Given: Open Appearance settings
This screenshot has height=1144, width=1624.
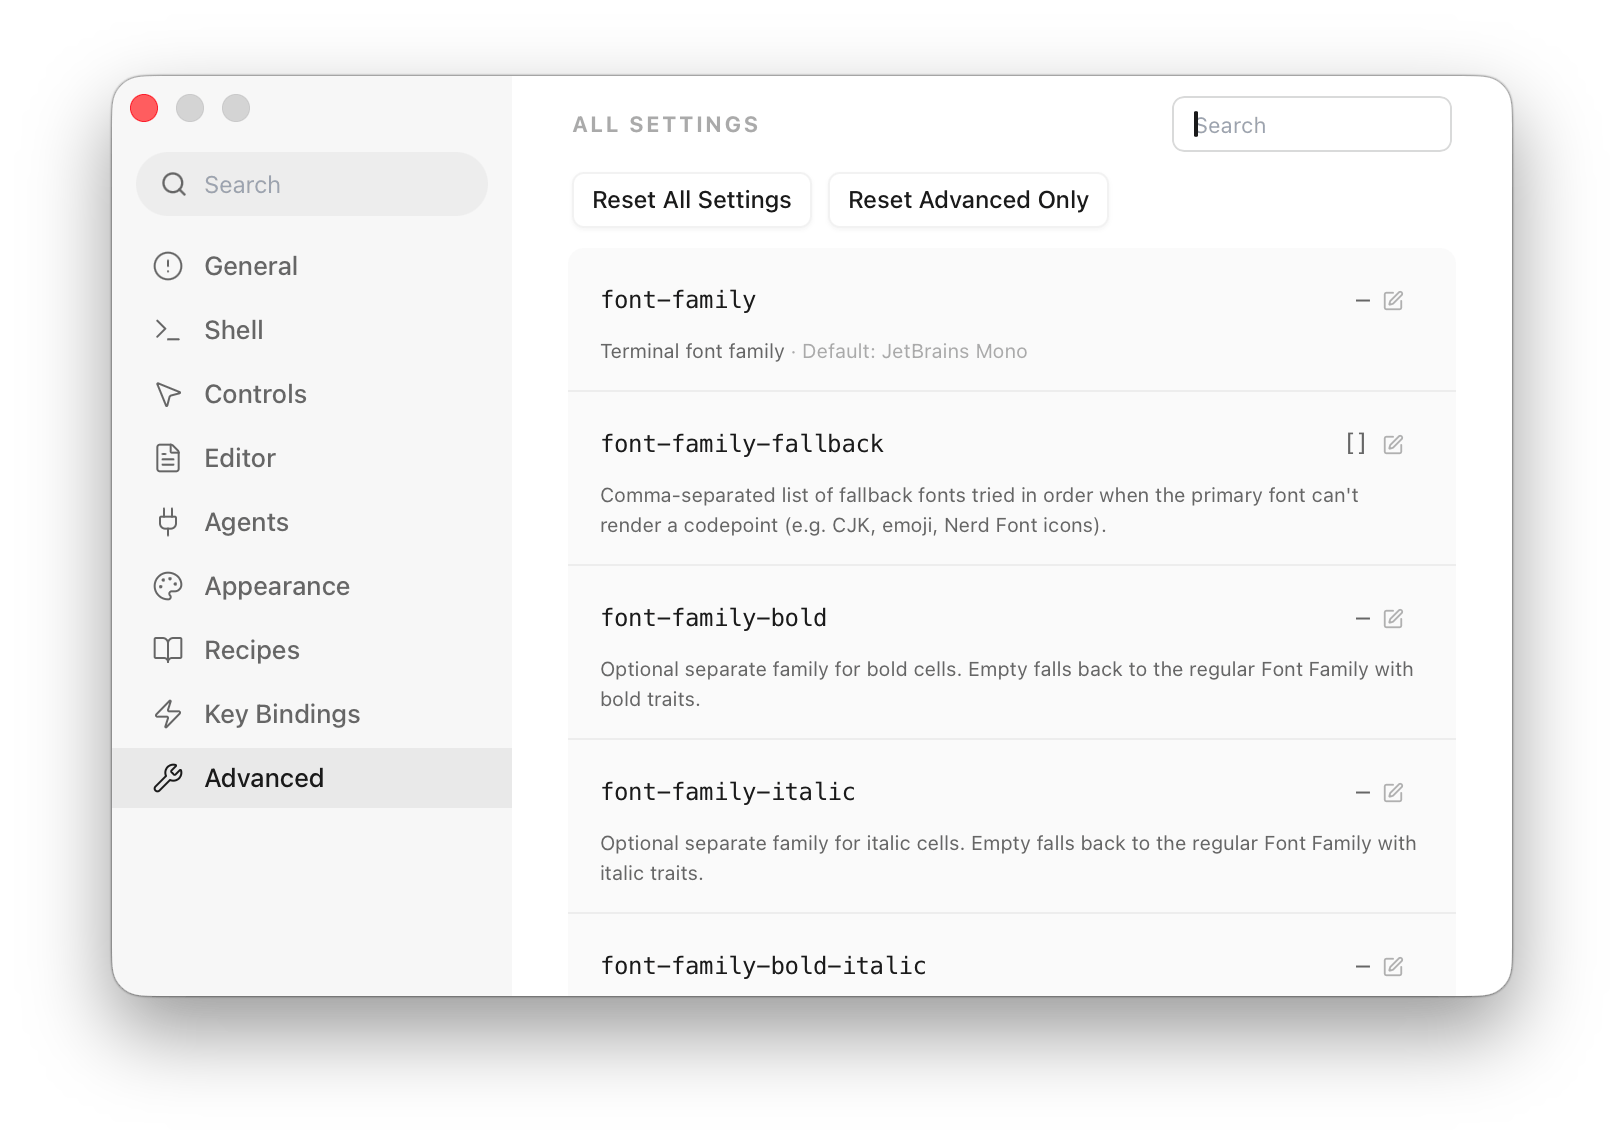Looking at the screenshot, I should [312, 586].
